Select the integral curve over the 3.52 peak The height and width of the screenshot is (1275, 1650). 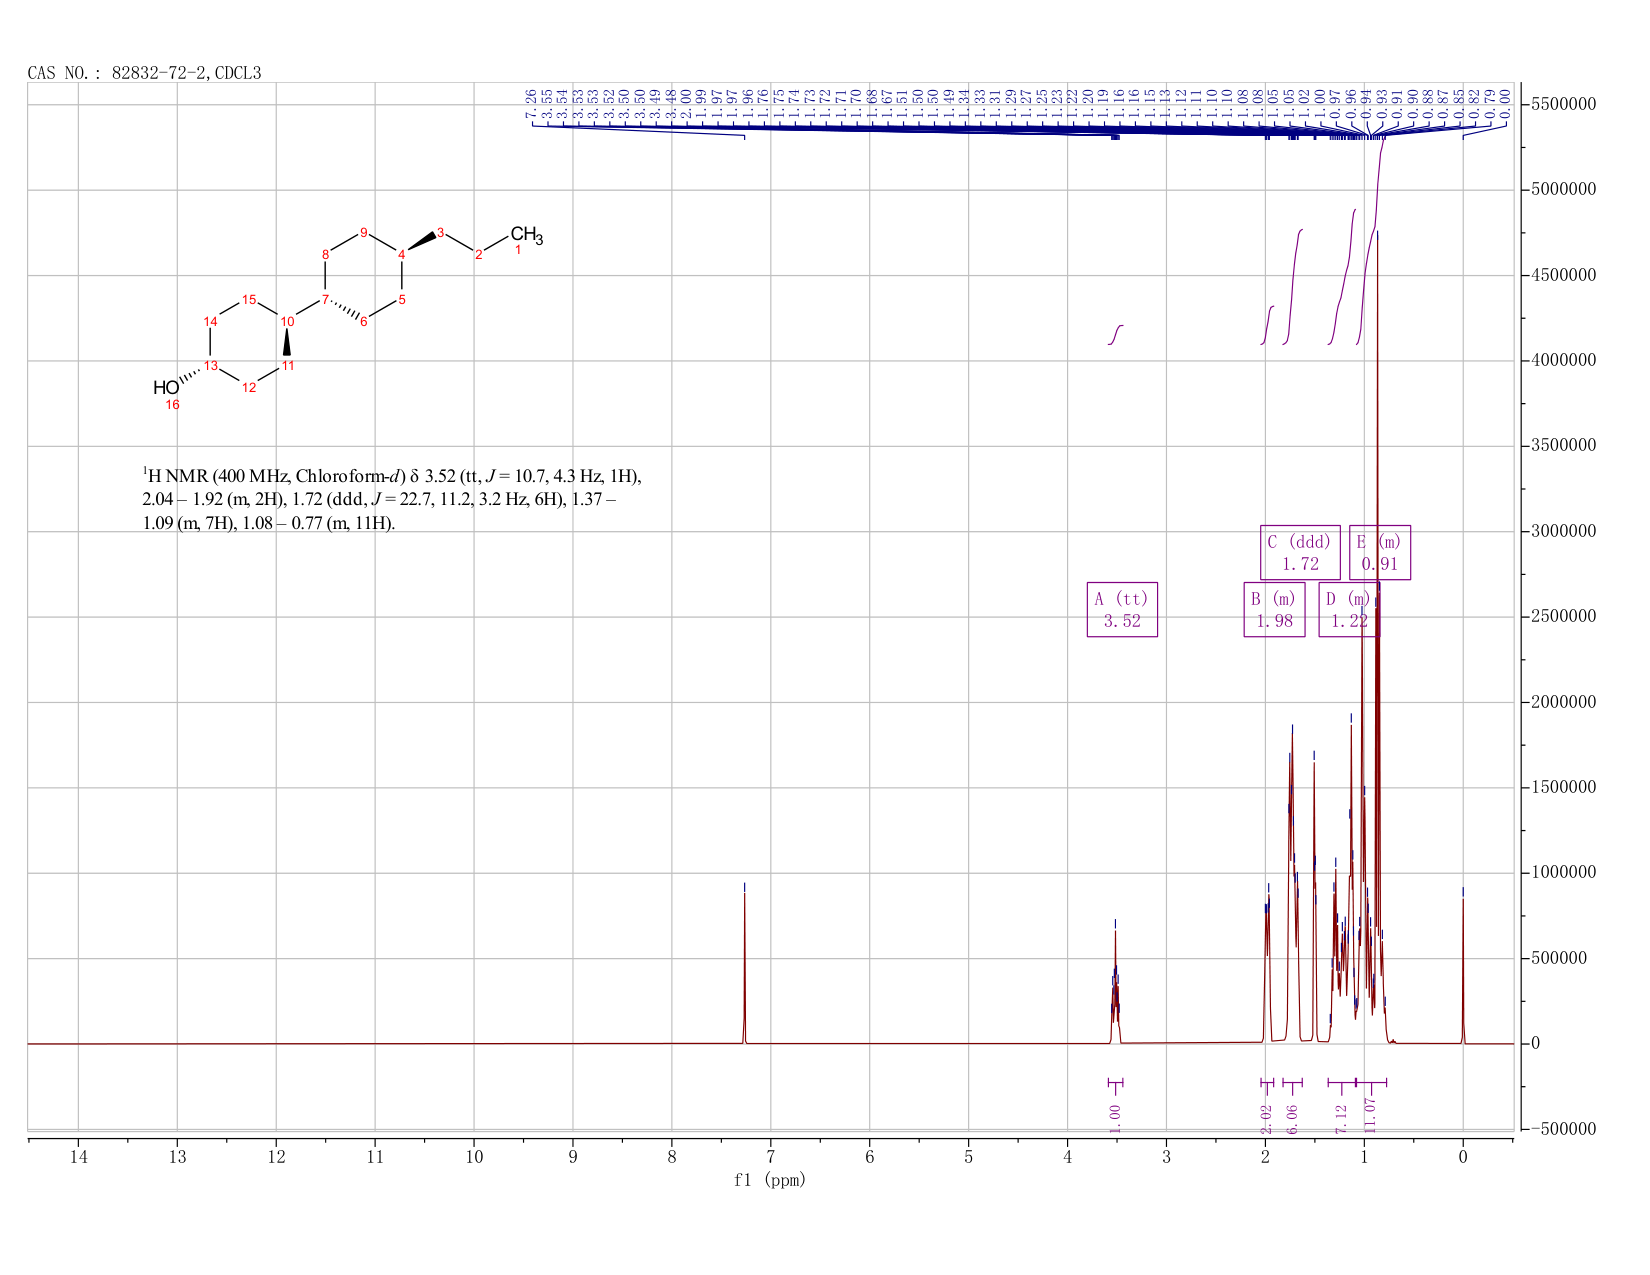pyautogui.click(x=1116, y=334)
